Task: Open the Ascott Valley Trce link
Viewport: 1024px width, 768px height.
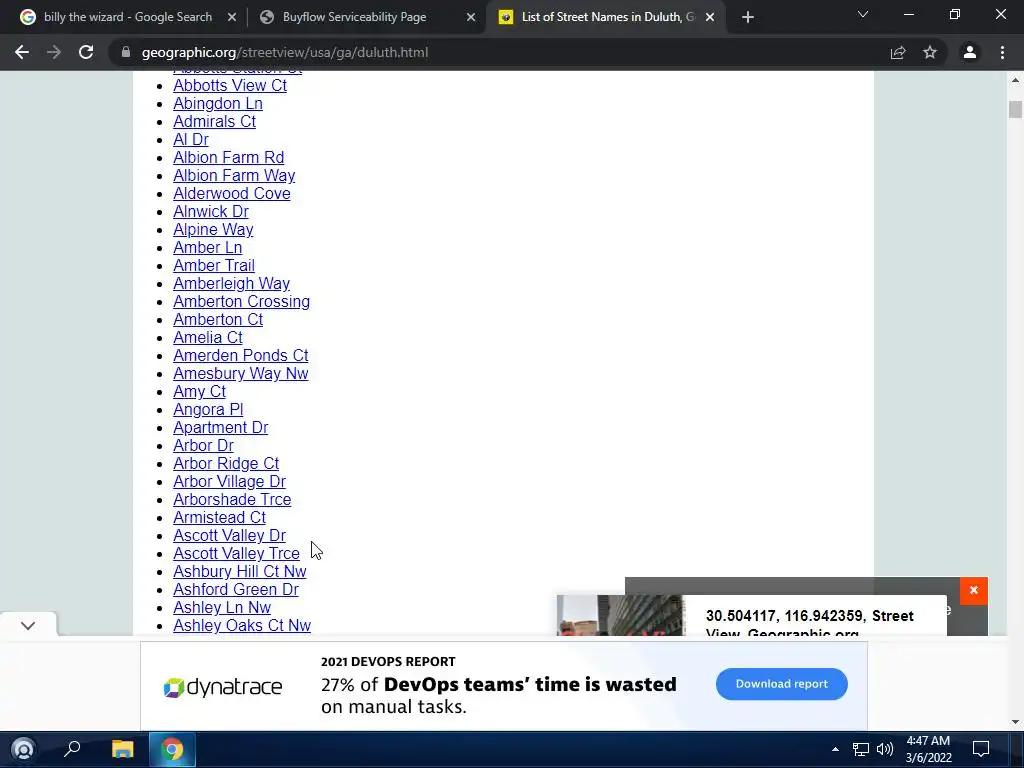Action: [236, 554]
